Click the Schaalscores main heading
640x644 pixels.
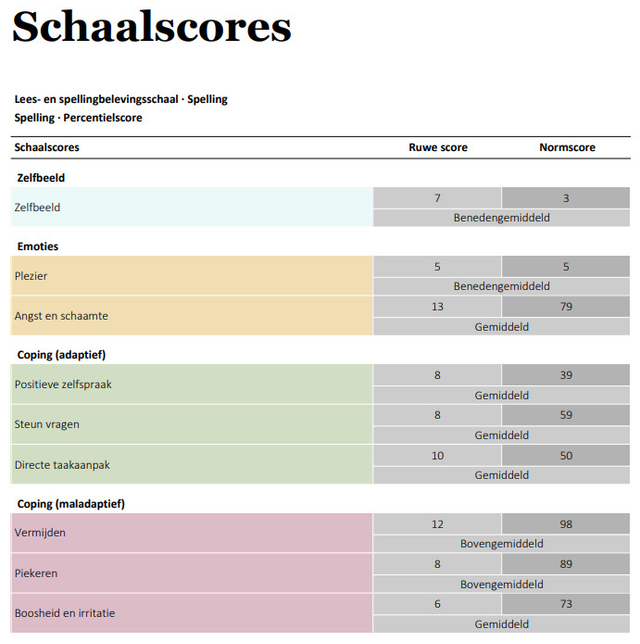click(152, 27)
